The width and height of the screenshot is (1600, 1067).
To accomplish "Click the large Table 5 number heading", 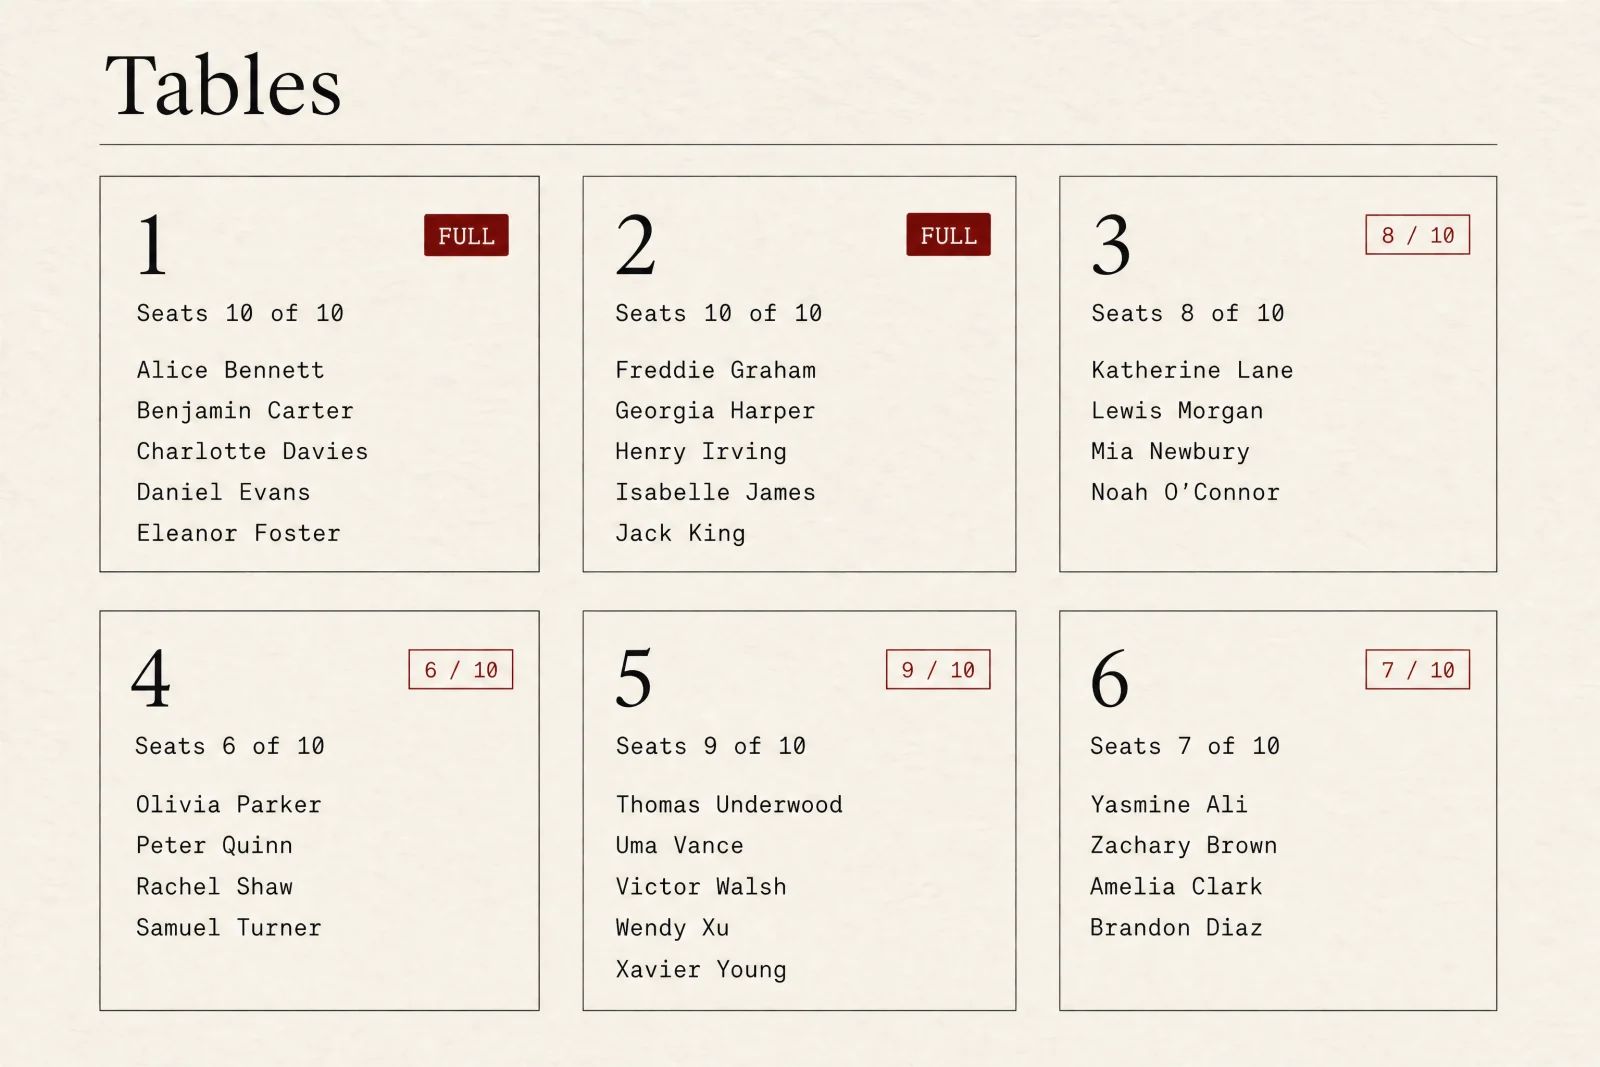I will coord(634,679).
